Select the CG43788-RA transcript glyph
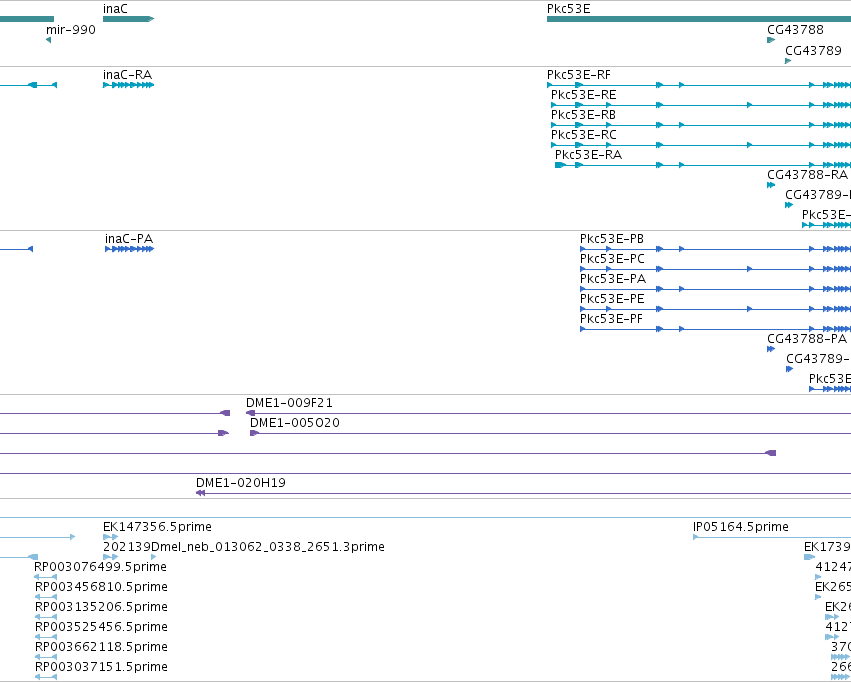The width and height of the screenshot is (851, 682). (771, 185)
